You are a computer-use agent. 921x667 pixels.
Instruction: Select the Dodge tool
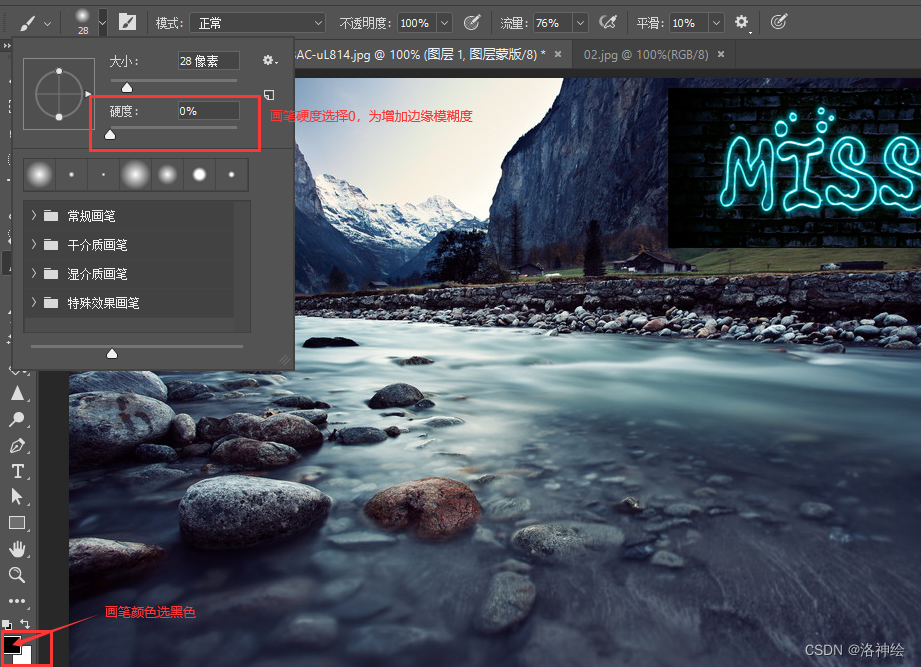tap(17, 419)
